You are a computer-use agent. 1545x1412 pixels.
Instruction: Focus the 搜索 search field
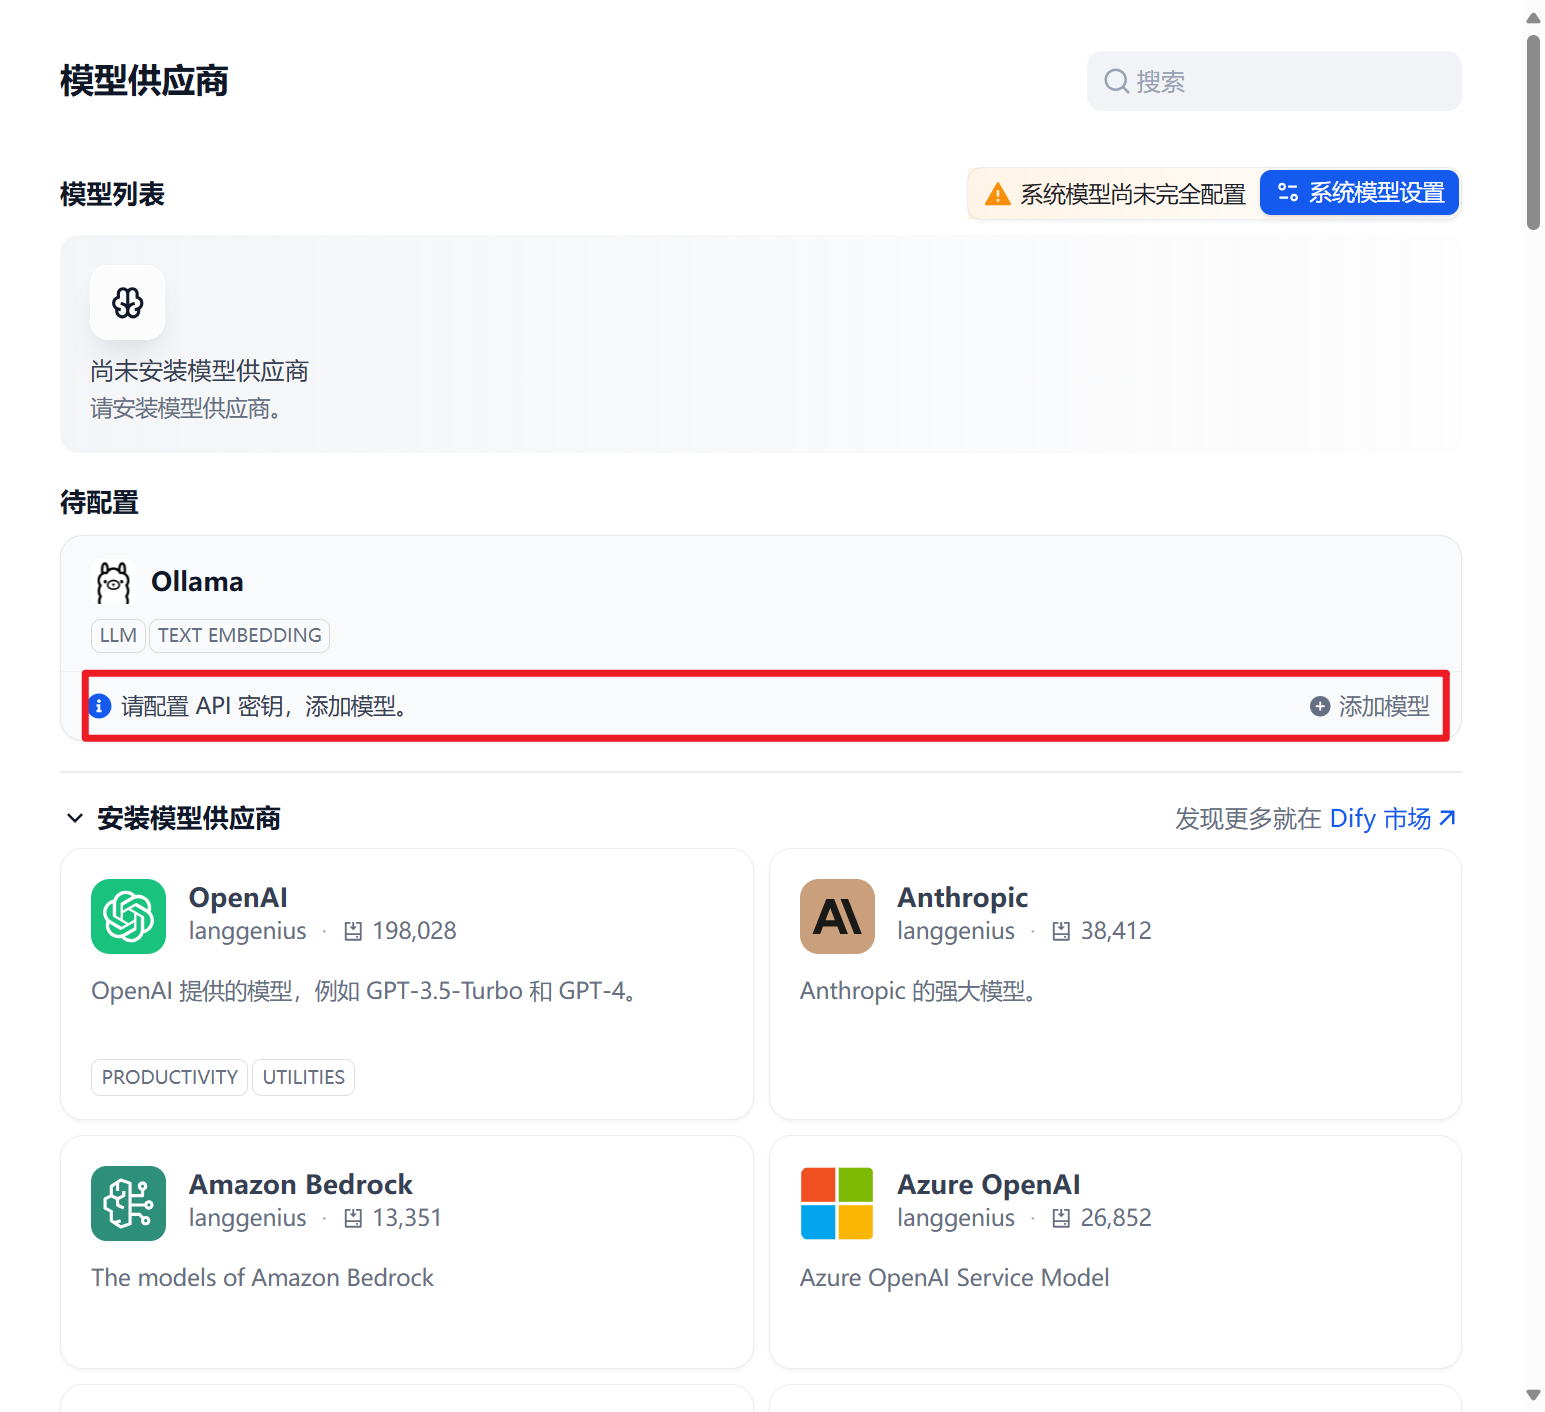coord(1273,81)
